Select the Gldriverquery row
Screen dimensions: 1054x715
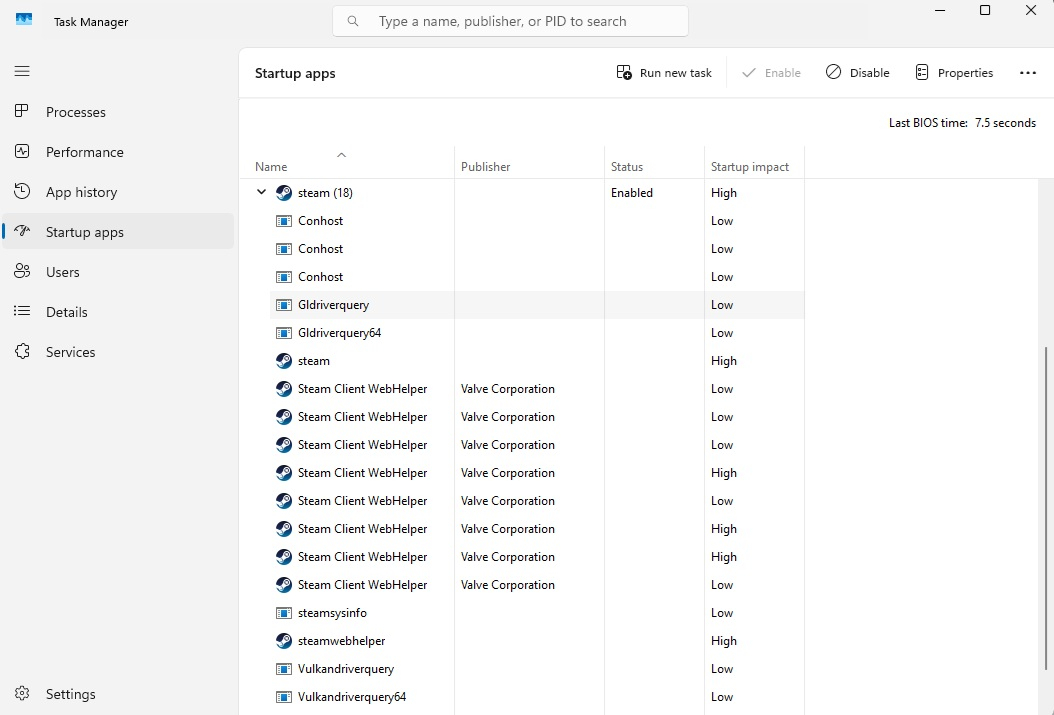537,305
